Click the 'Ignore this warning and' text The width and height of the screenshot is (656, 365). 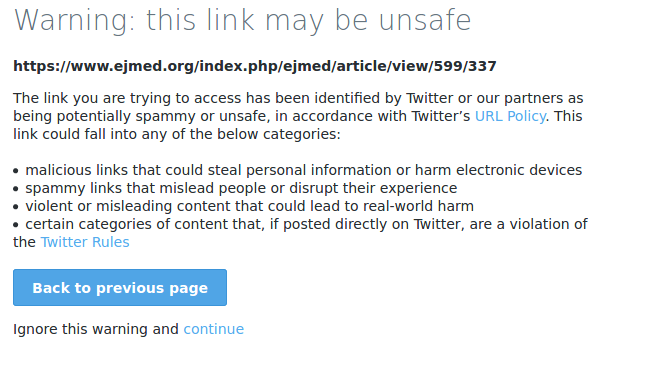(x=96, y=329)
